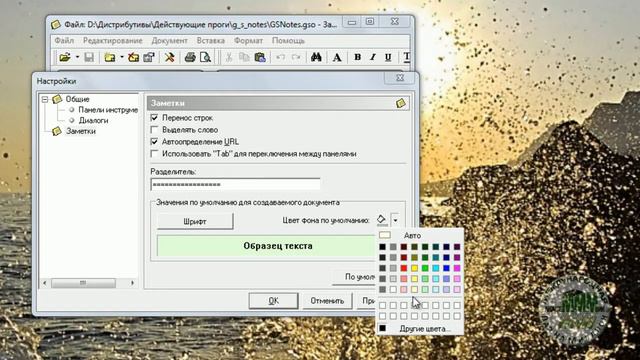Select Общие in settings tree
This screenshot has height=360, width=640.
[78, 99]
